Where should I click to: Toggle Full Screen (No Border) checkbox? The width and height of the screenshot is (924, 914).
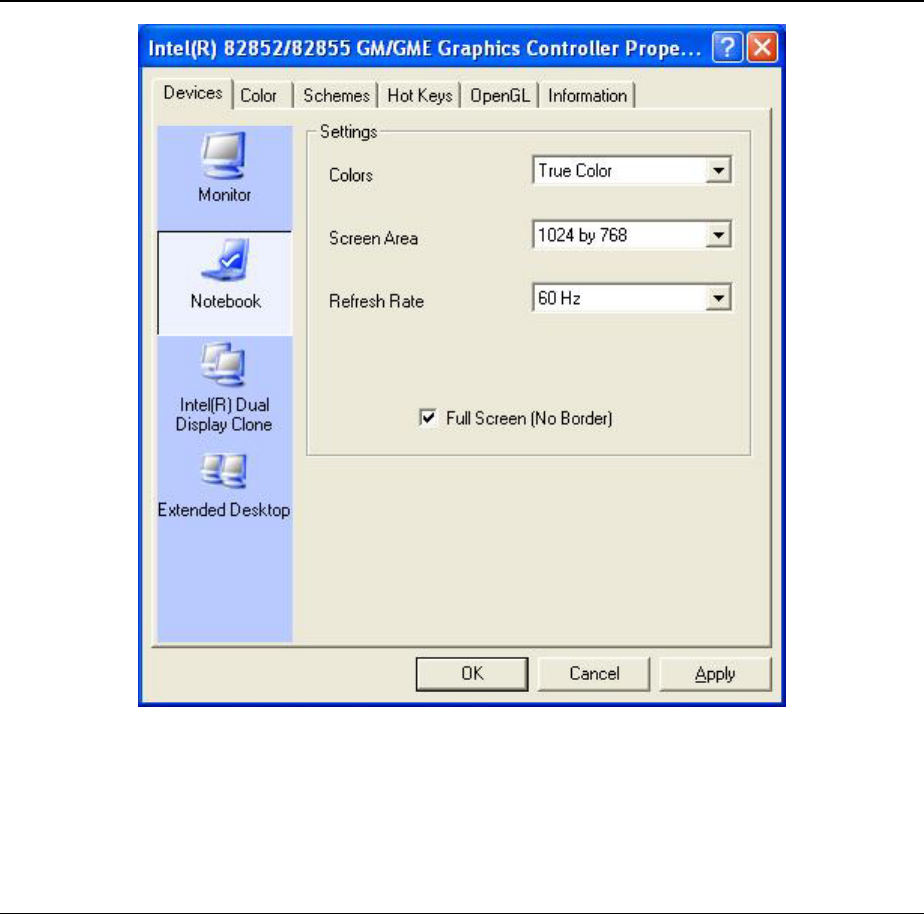pyautogui.click(x=428, y=418)
